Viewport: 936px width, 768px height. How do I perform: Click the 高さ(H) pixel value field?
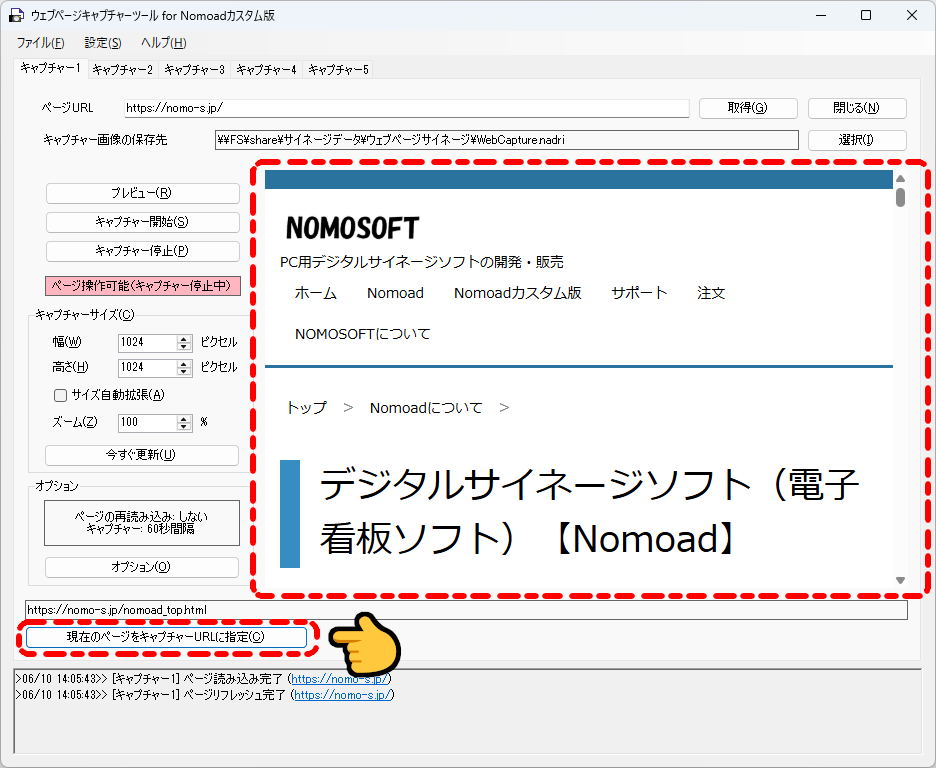pyautogui.click(x=147, y=368)
